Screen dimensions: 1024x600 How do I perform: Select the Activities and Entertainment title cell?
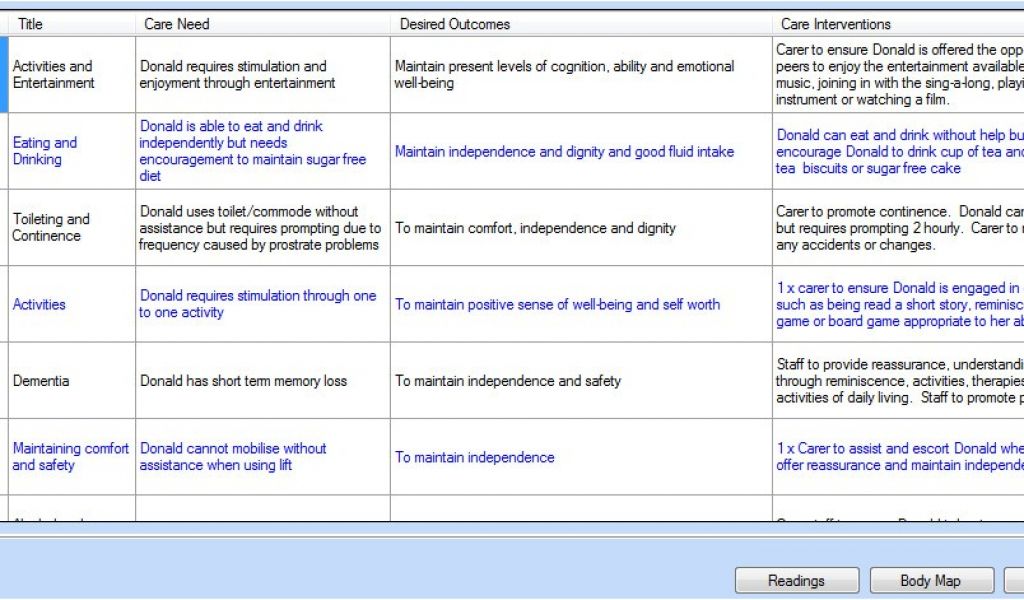(x=52, y=75)
